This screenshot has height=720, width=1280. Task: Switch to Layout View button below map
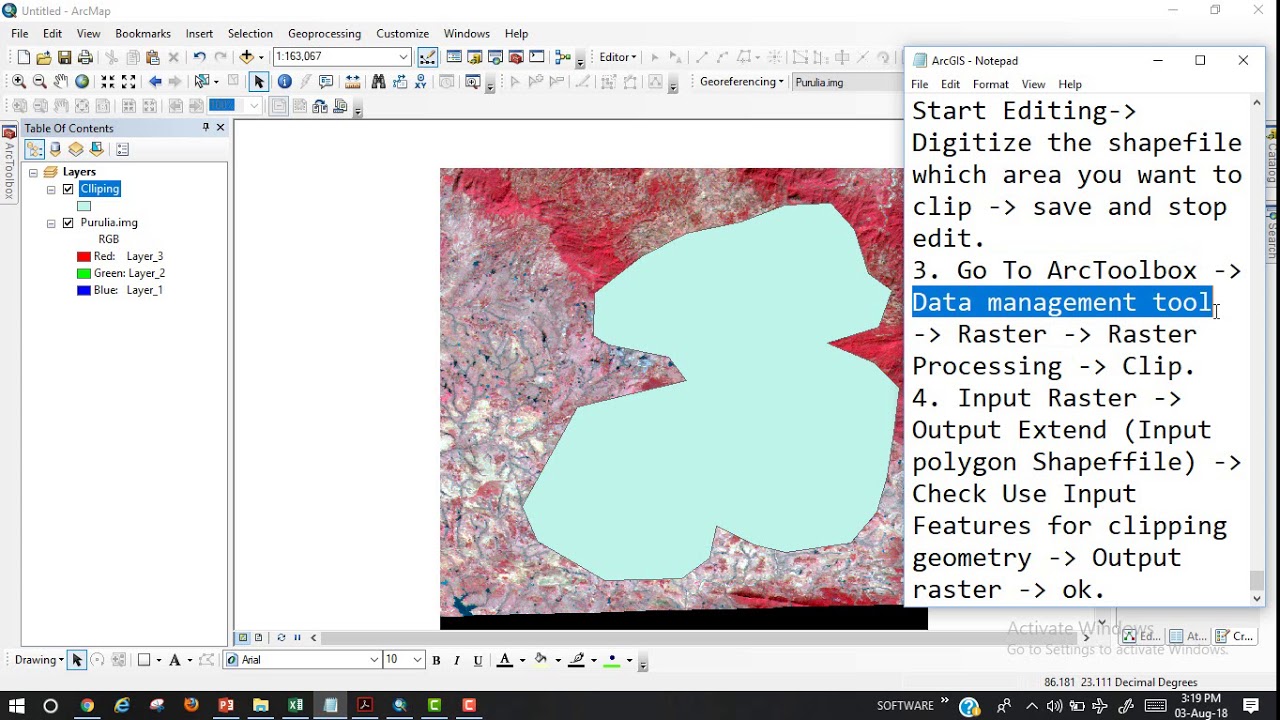pos(258,637)
